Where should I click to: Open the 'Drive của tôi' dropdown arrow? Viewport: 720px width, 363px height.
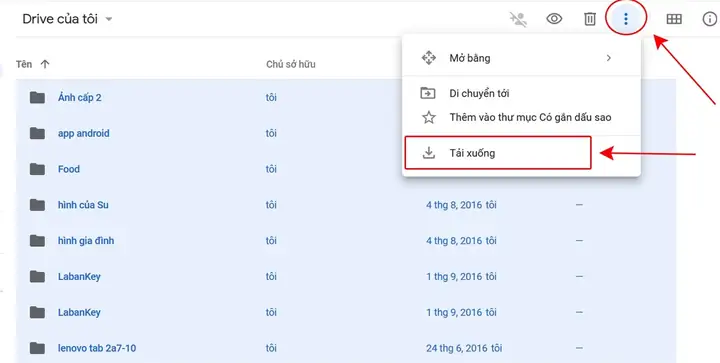[x=109, y=19]
